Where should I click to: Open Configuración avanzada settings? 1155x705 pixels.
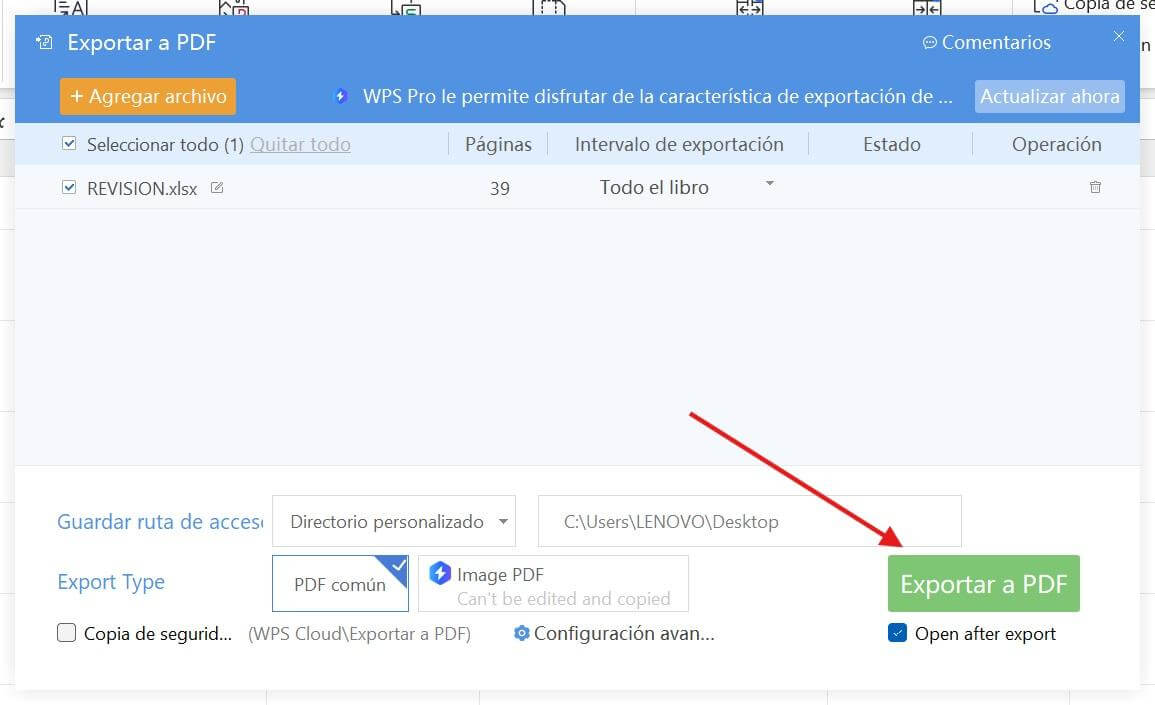tap(614, 634)
